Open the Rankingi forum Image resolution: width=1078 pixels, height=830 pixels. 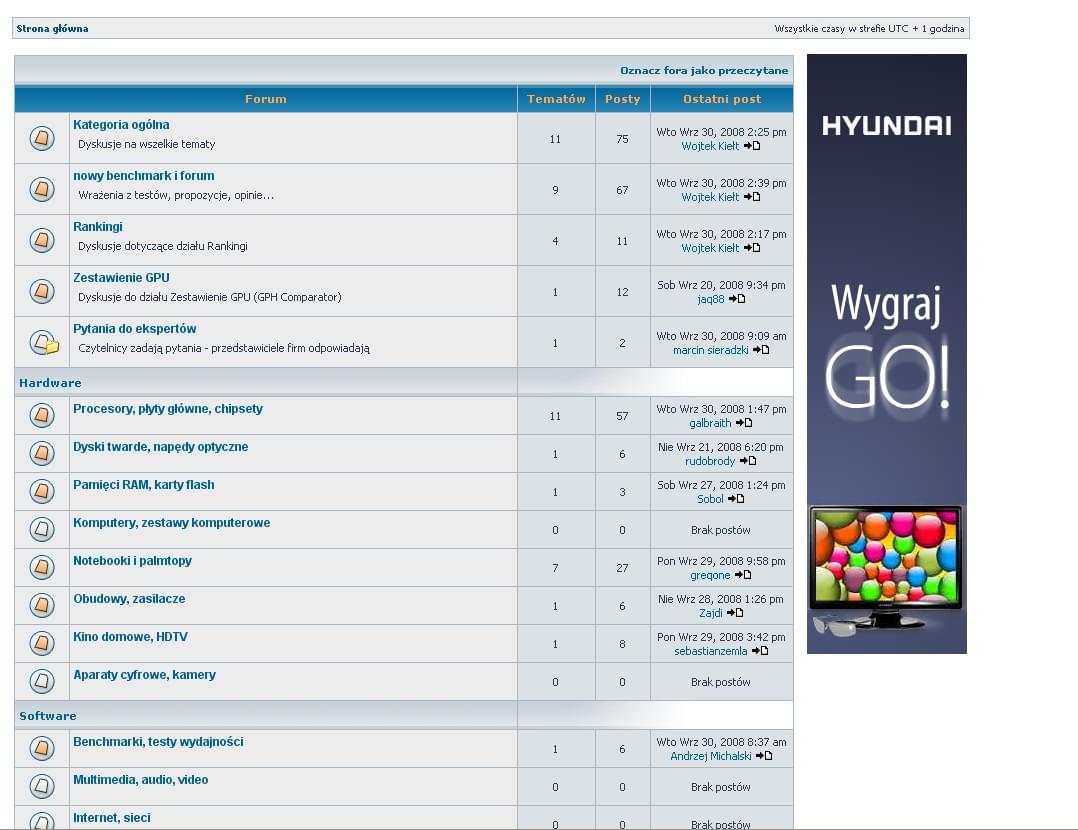pos(98,226)
